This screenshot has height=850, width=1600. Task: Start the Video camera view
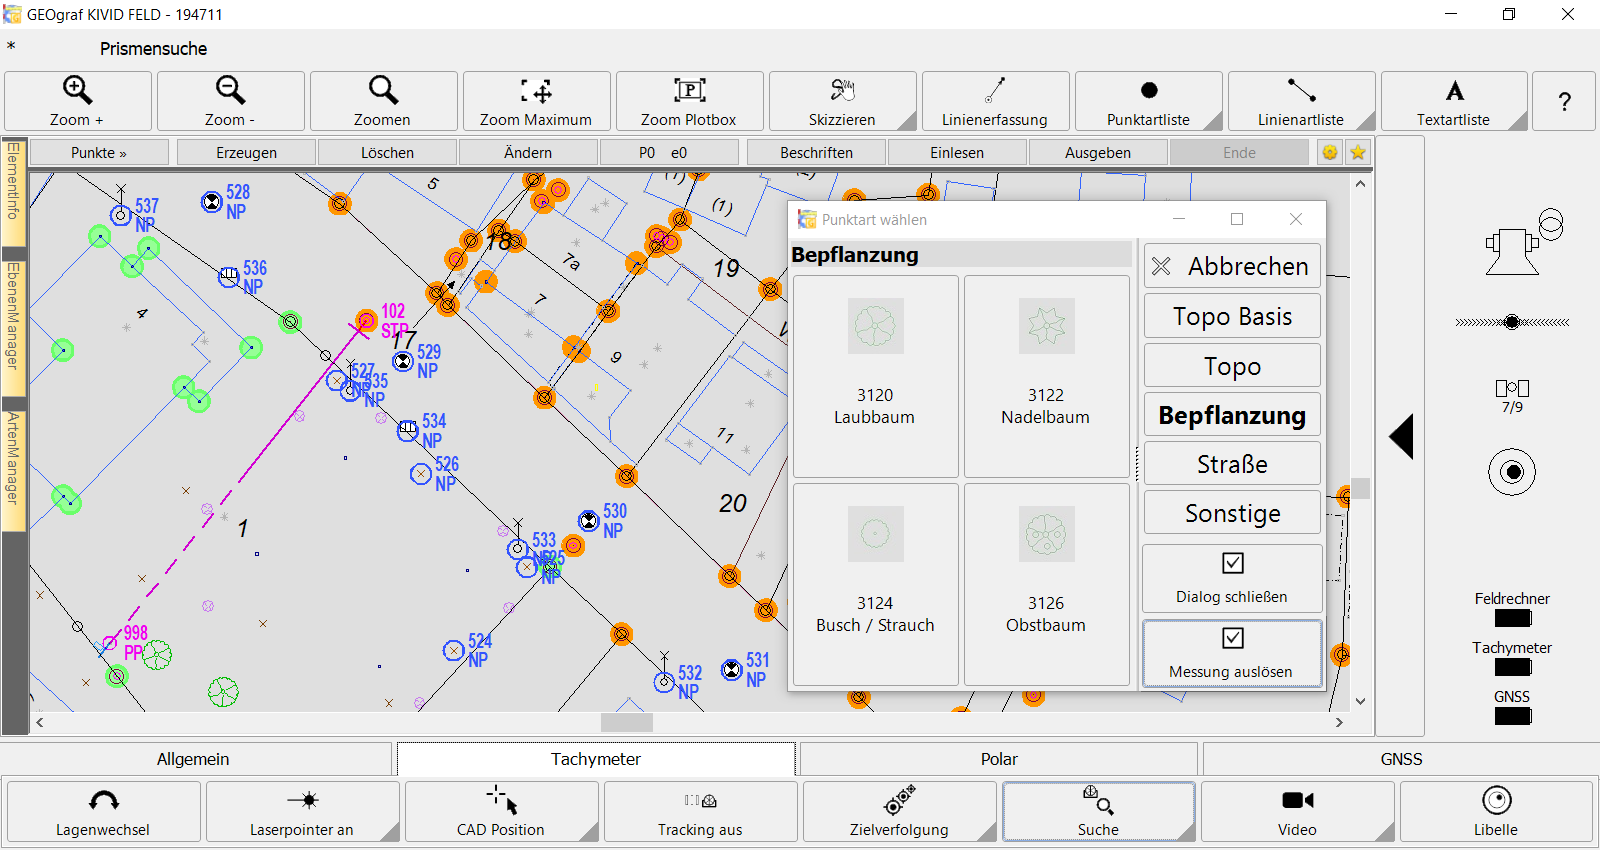[1297, 811]
